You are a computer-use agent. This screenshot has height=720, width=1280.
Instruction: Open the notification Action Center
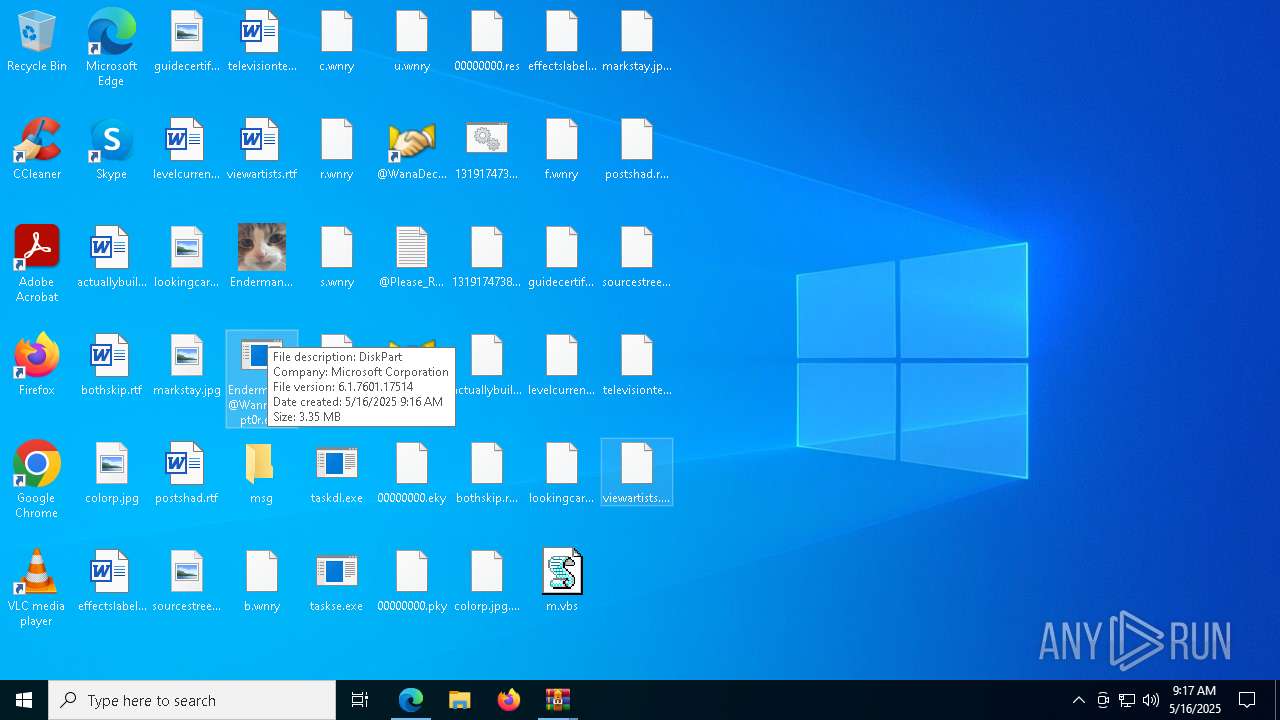[x=1248, y=700]
